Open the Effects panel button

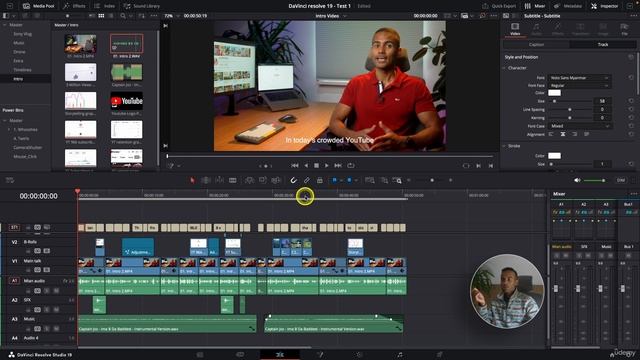(75, 6)
